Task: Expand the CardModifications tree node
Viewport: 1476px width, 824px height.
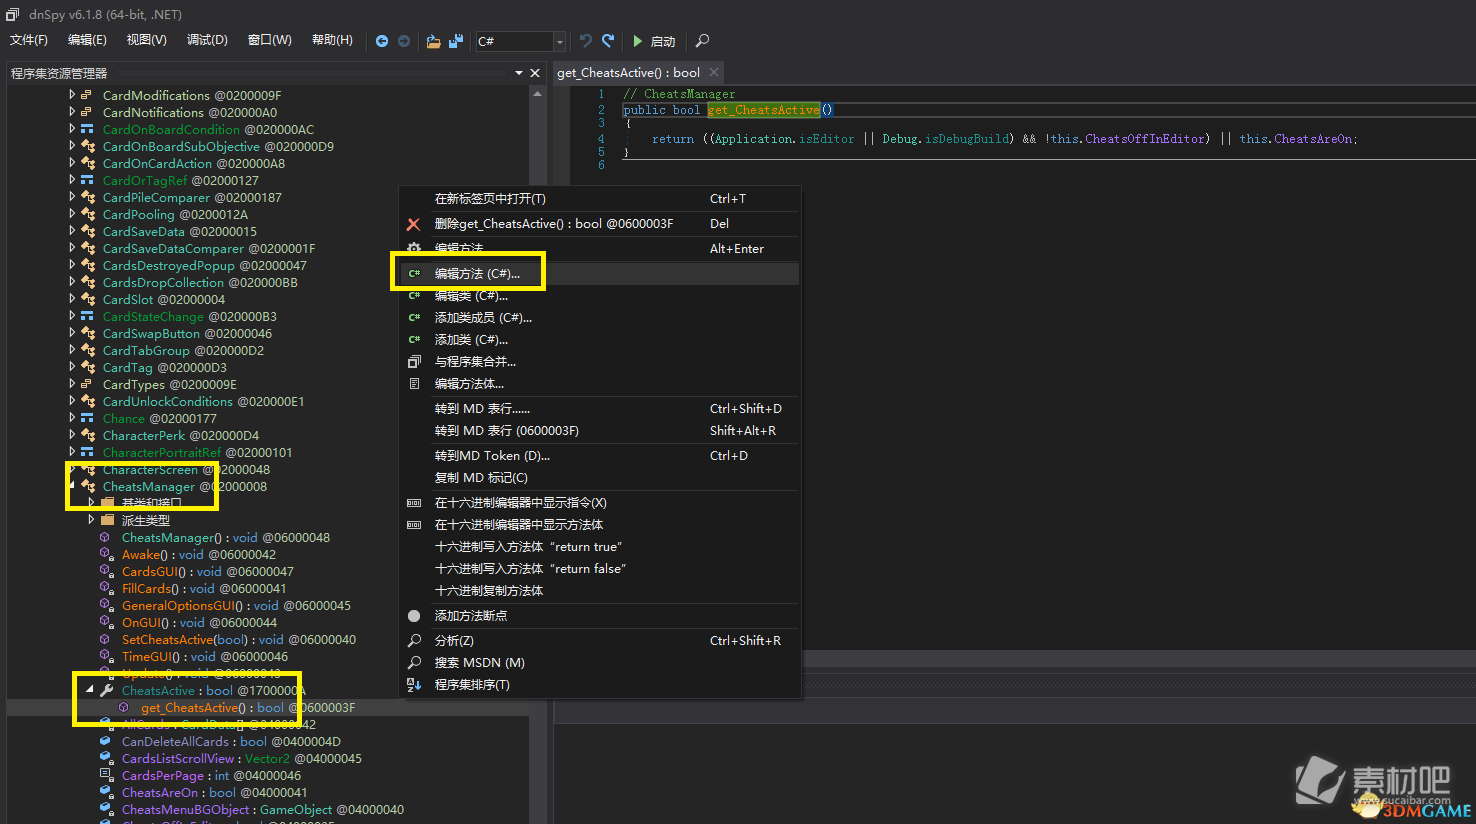Action: pyautogui.click(x=72, y=95)
